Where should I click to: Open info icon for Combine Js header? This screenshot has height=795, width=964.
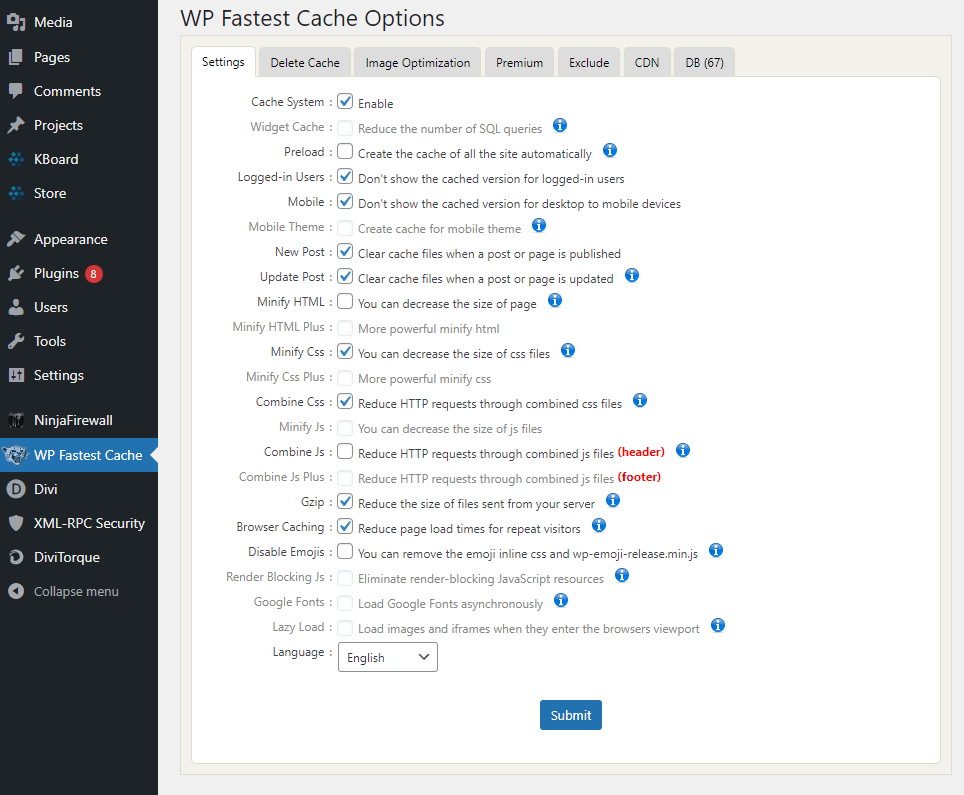point(682,451)
